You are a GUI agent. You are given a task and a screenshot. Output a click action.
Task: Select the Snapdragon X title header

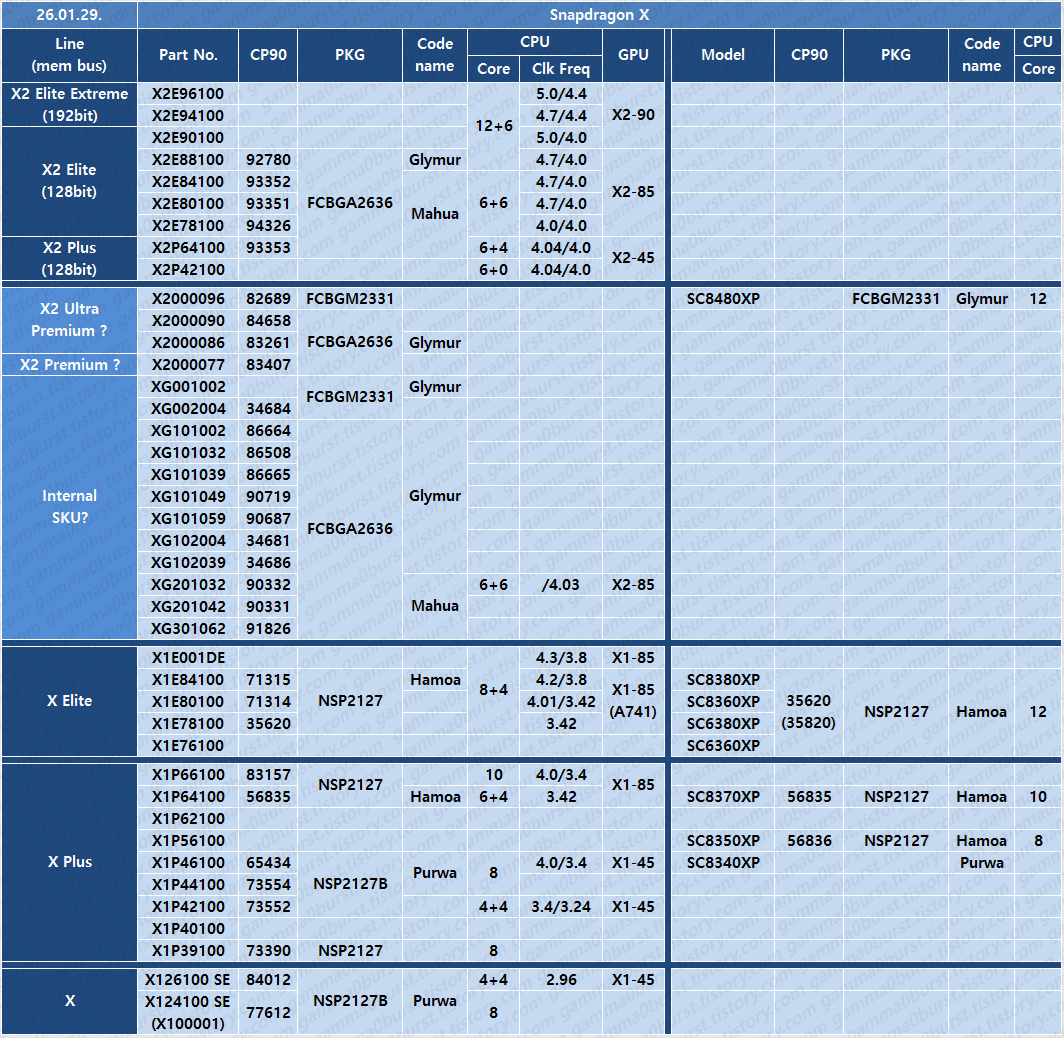tap(599, 15)
